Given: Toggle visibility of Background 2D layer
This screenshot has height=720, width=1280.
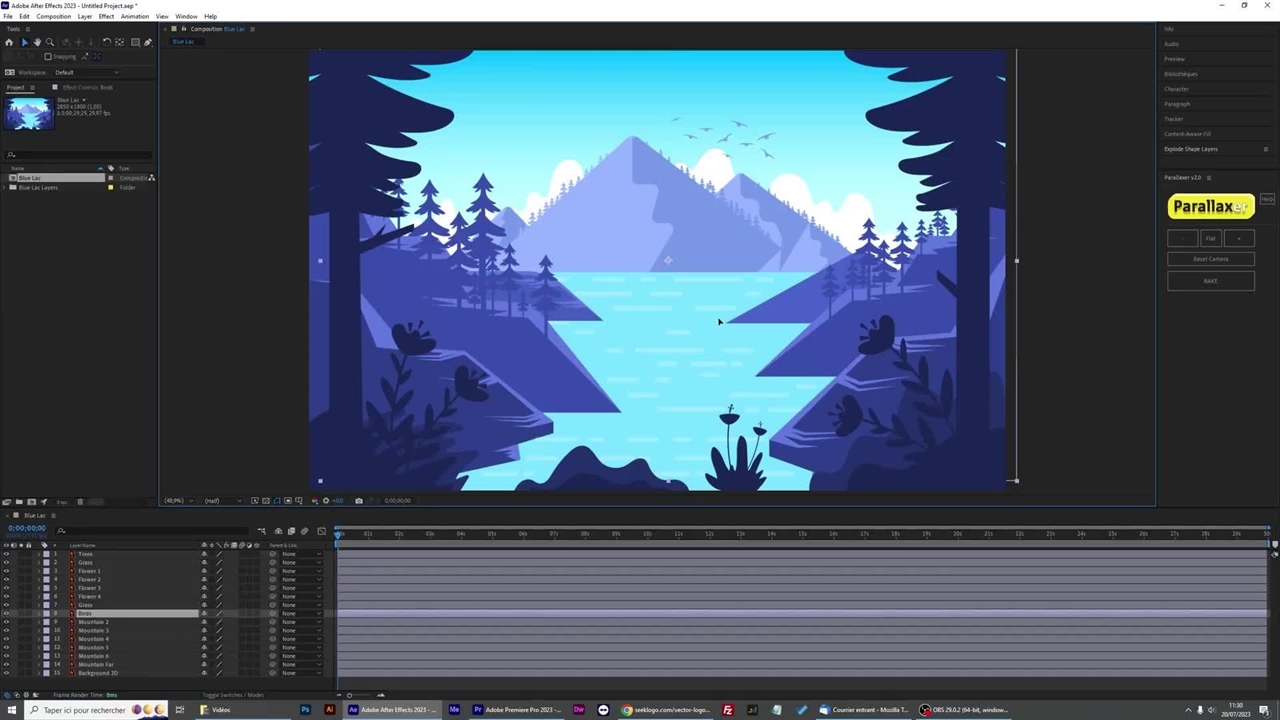Looking at the screenshot, I should 6,673.
